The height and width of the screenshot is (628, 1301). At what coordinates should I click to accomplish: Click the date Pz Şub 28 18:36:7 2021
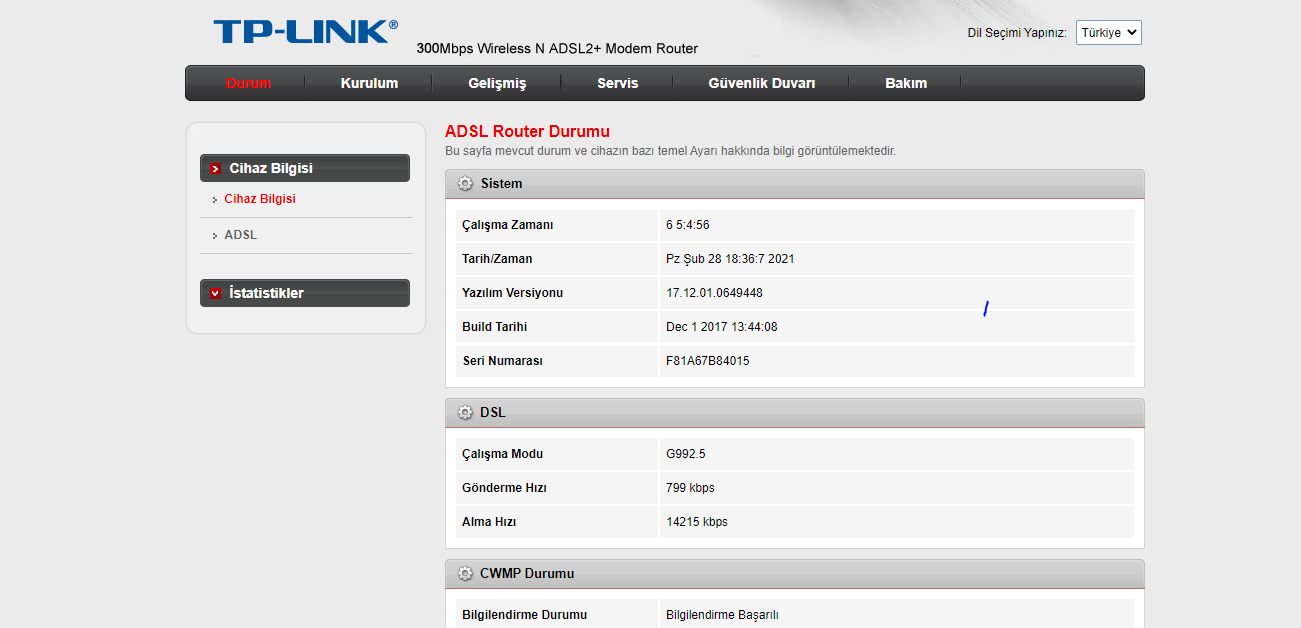coord(730,259)
